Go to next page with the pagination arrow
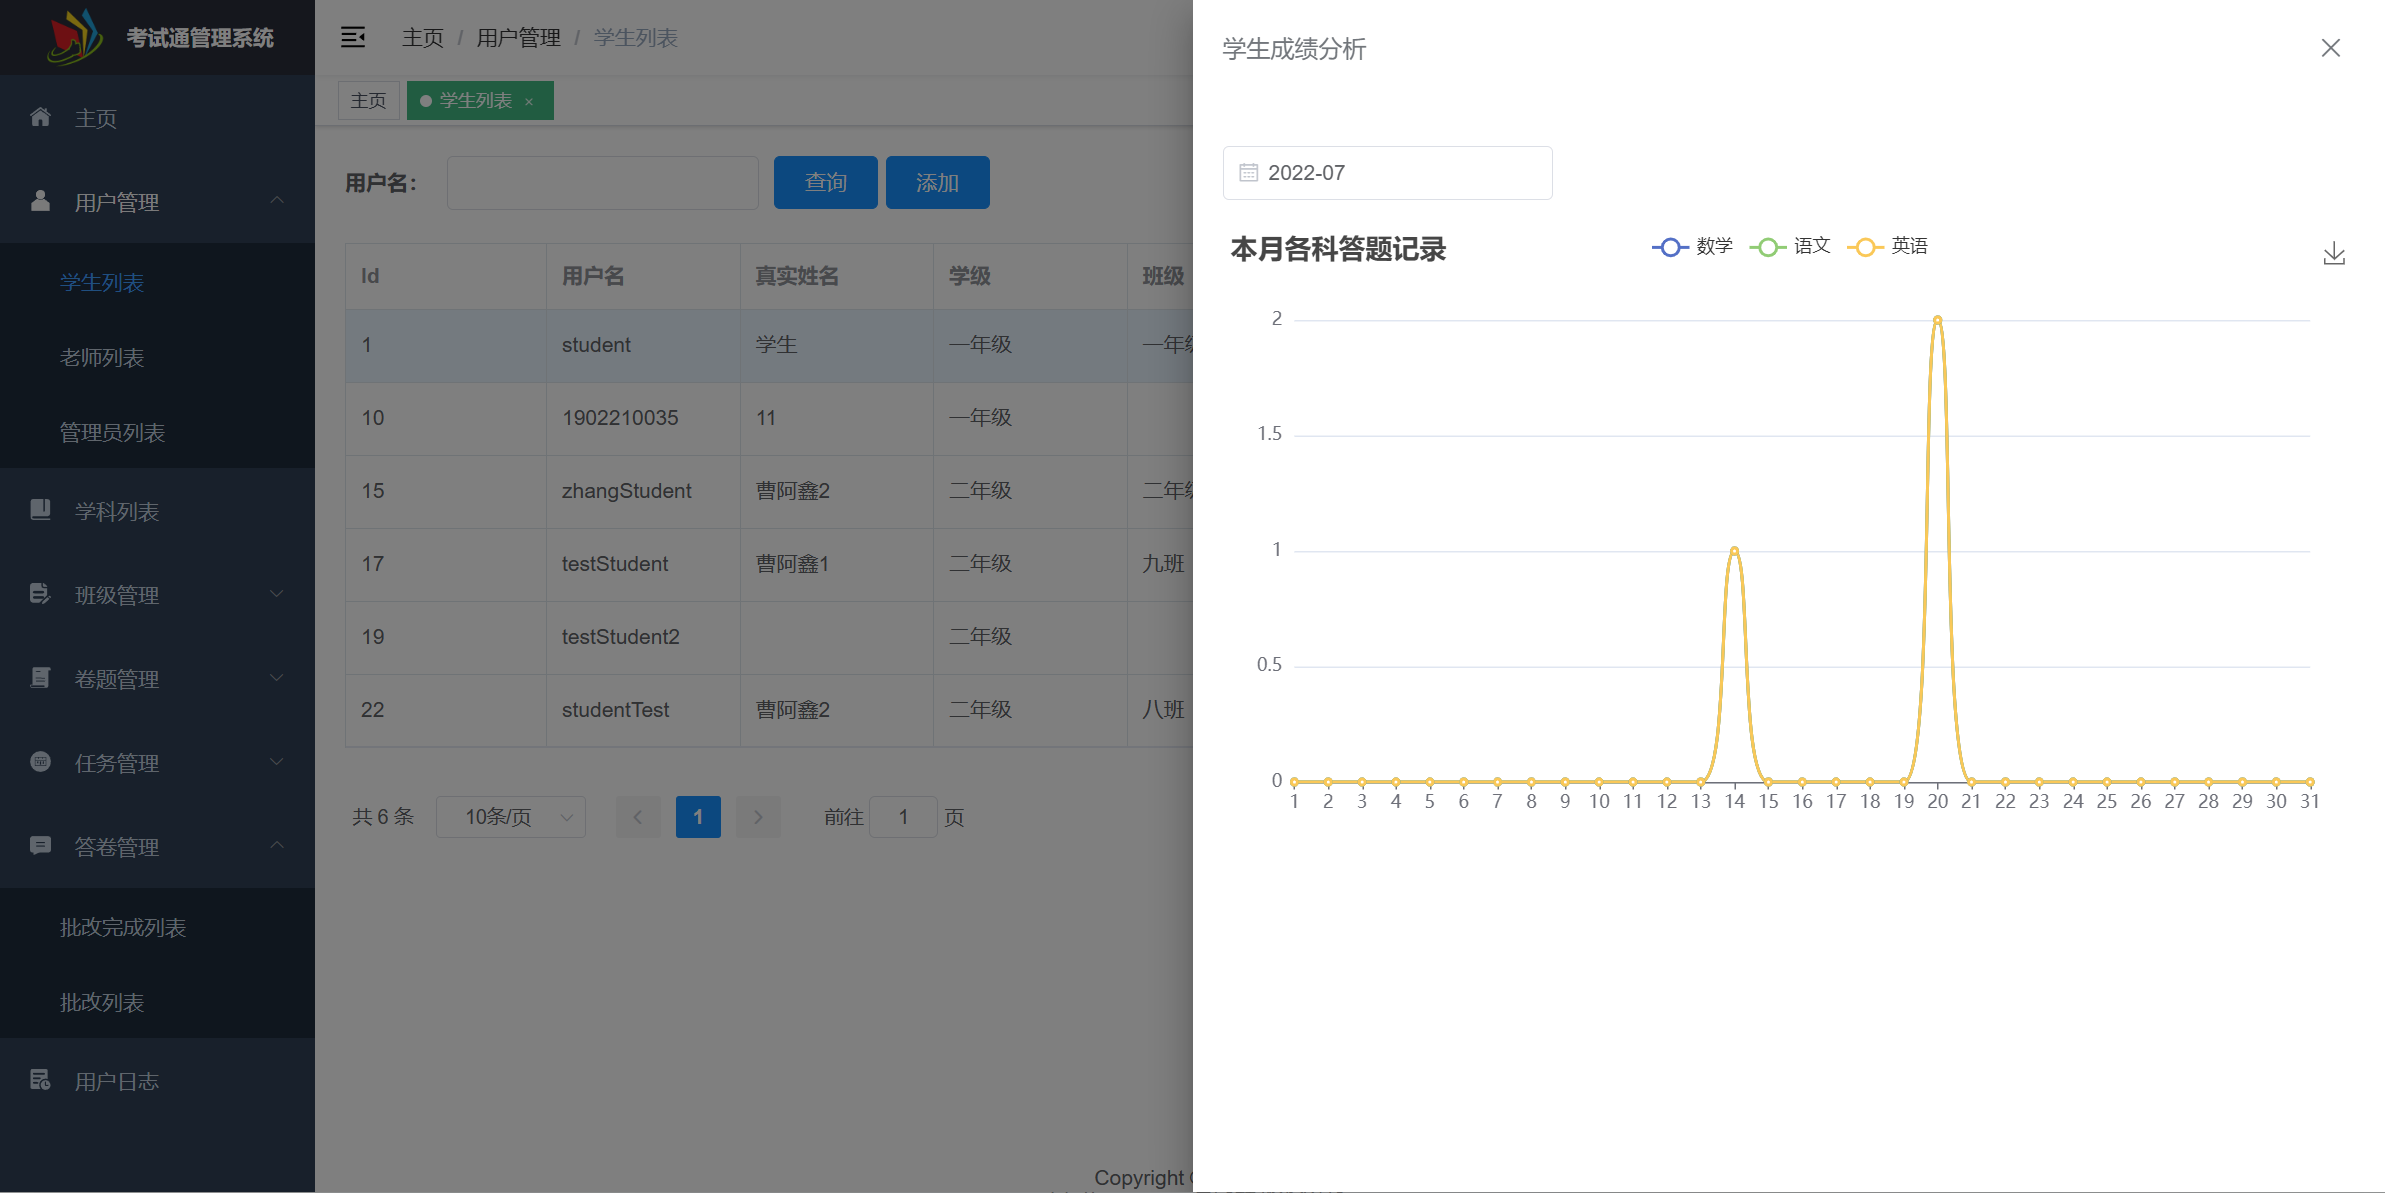 tap(758, 817)
